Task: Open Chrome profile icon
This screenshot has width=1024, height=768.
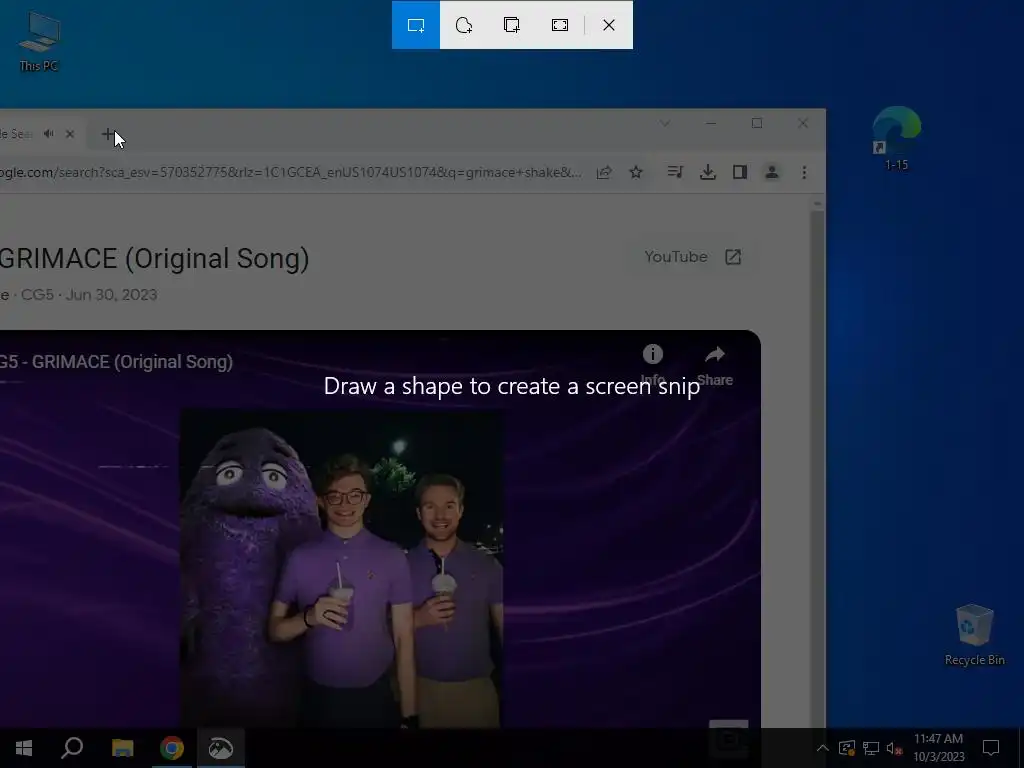Action: click(x=772, y=172)
